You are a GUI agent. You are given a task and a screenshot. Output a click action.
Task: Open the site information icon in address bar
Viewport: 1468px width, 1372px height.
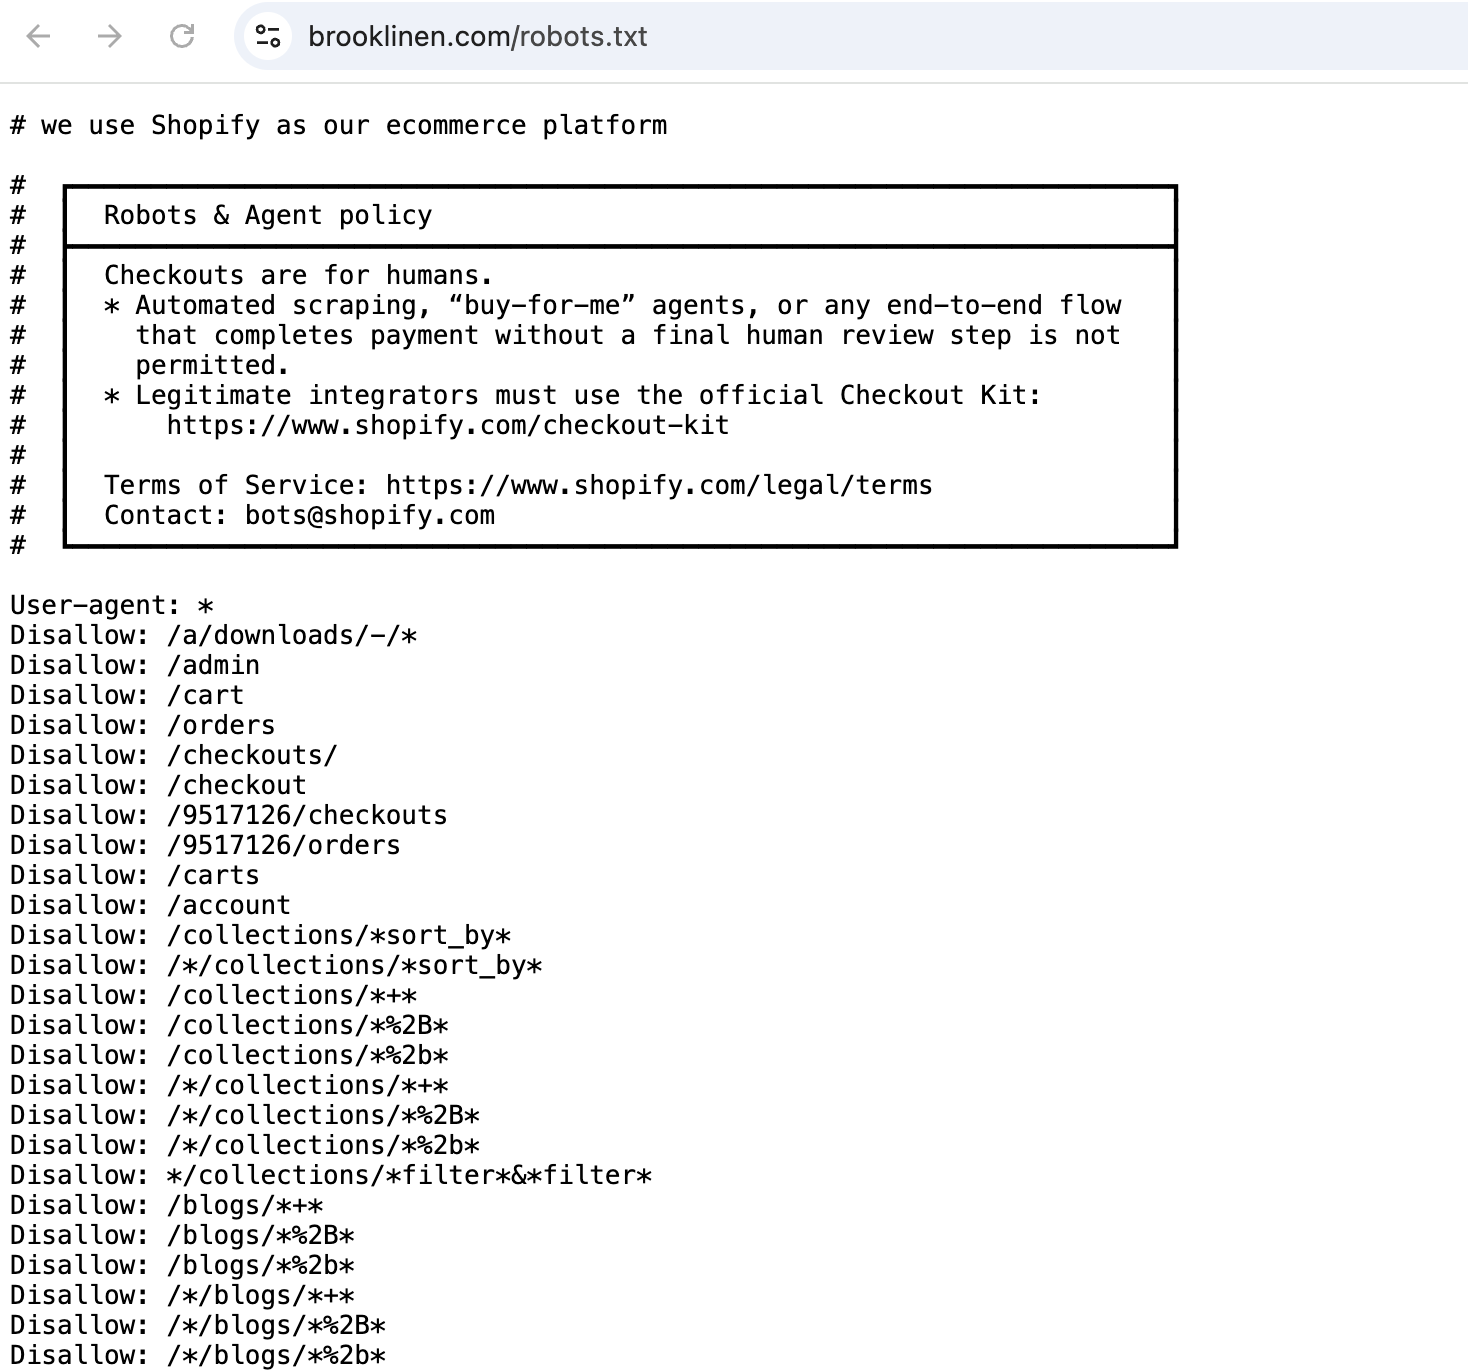coord(268,37)
